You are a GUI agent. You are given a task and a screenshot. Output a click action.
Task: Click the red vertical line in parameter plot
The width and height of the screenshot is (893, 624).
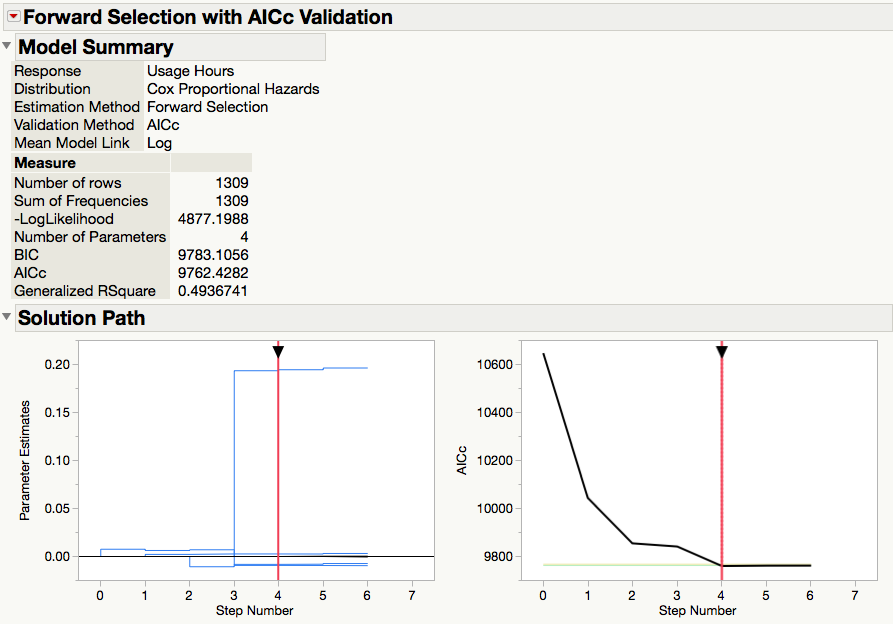278,467
